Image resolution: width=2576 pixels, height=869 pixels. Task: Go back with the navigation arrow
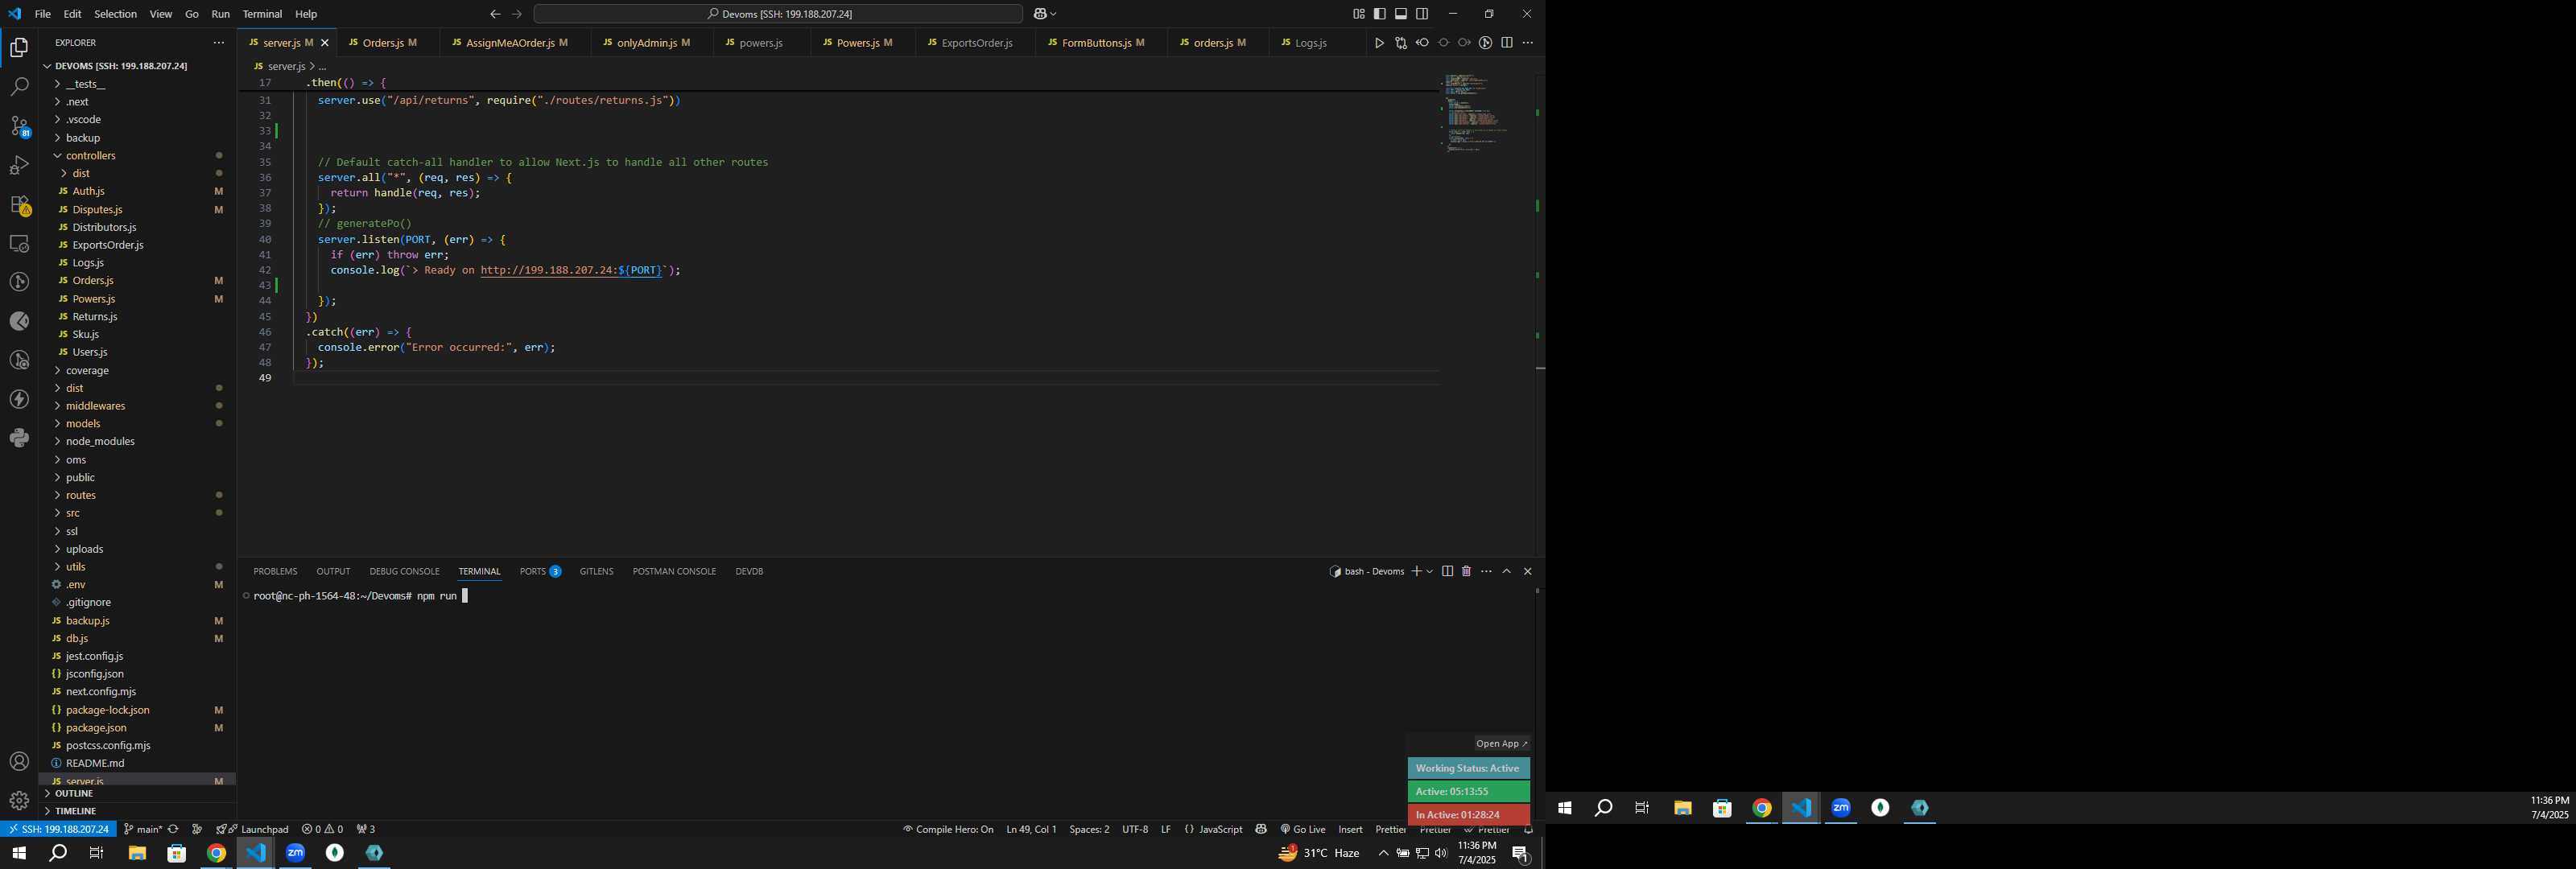pos(495,14)
